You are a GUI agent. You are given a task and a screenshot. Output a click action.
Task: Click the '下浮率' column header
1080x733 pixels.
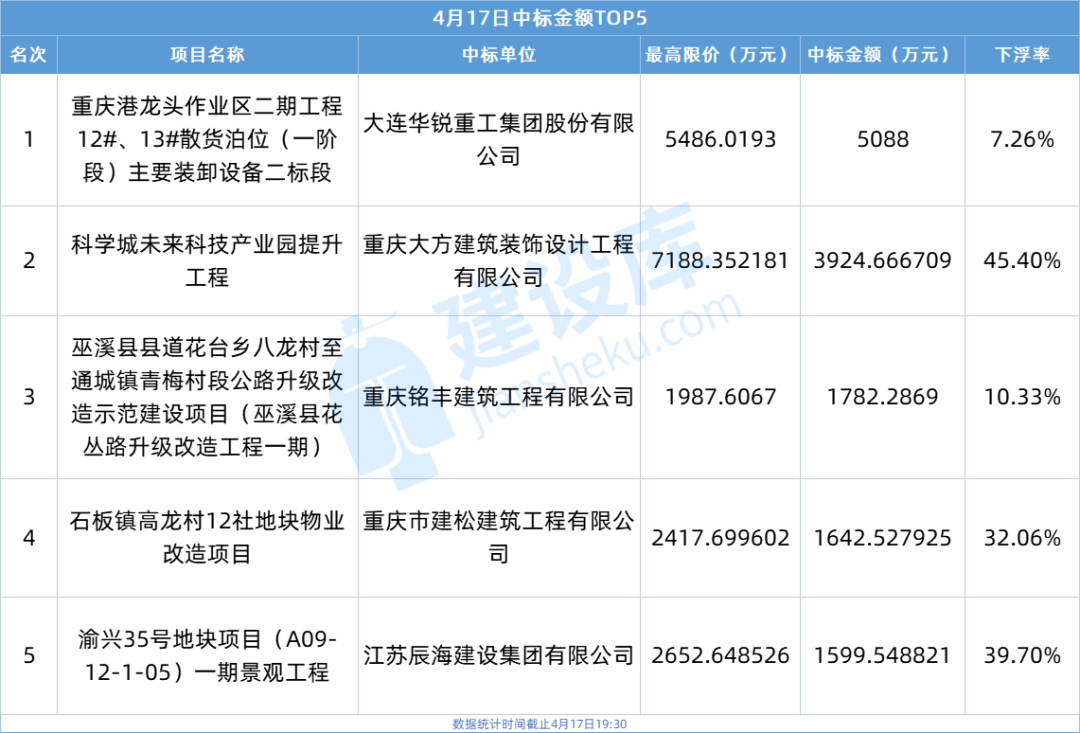pyautogui.click(x=1021, y=54)
